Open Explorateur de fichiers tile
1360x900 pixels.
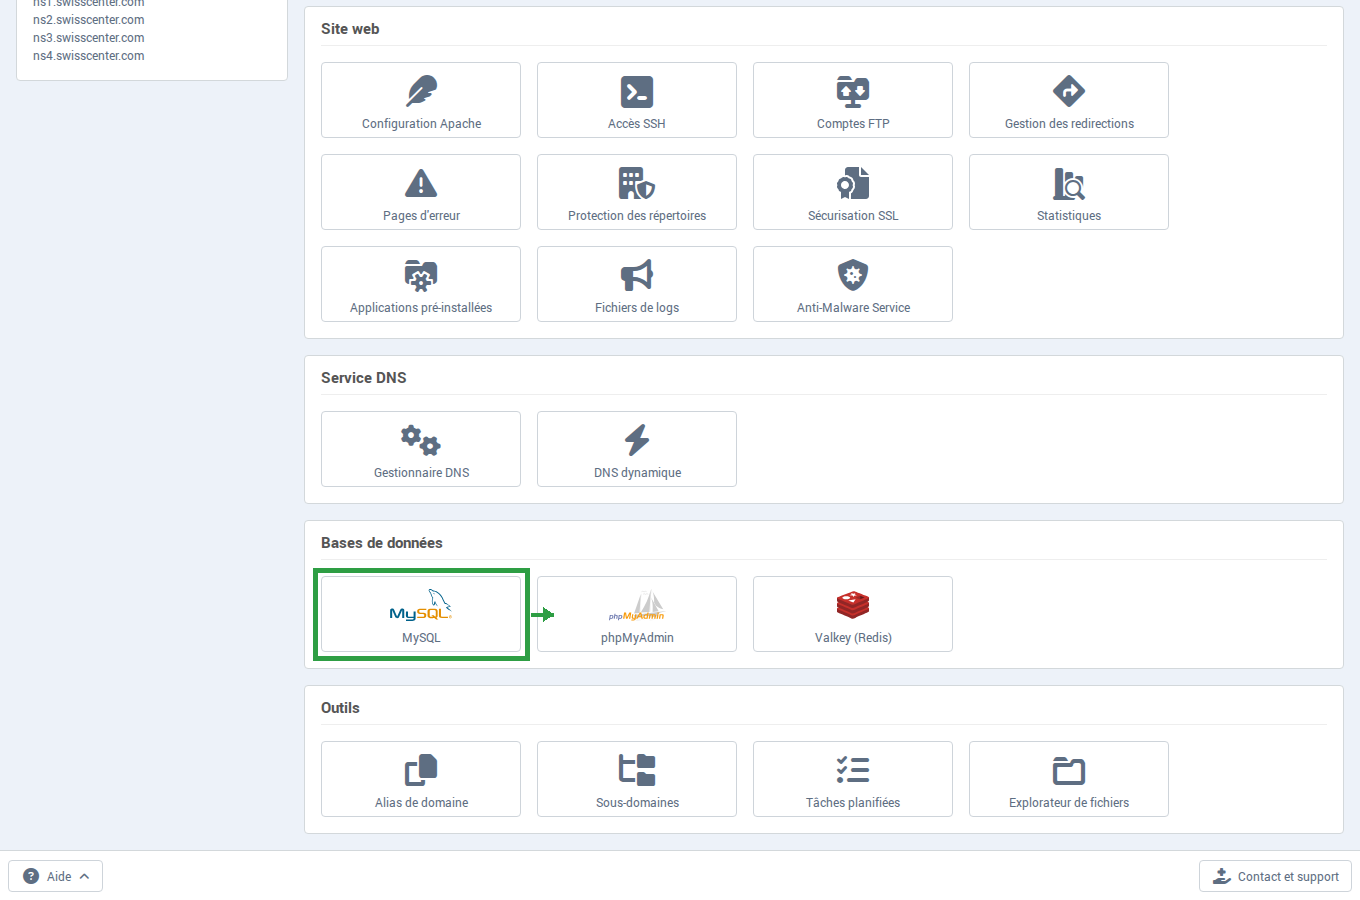[x=1069, y=779]
